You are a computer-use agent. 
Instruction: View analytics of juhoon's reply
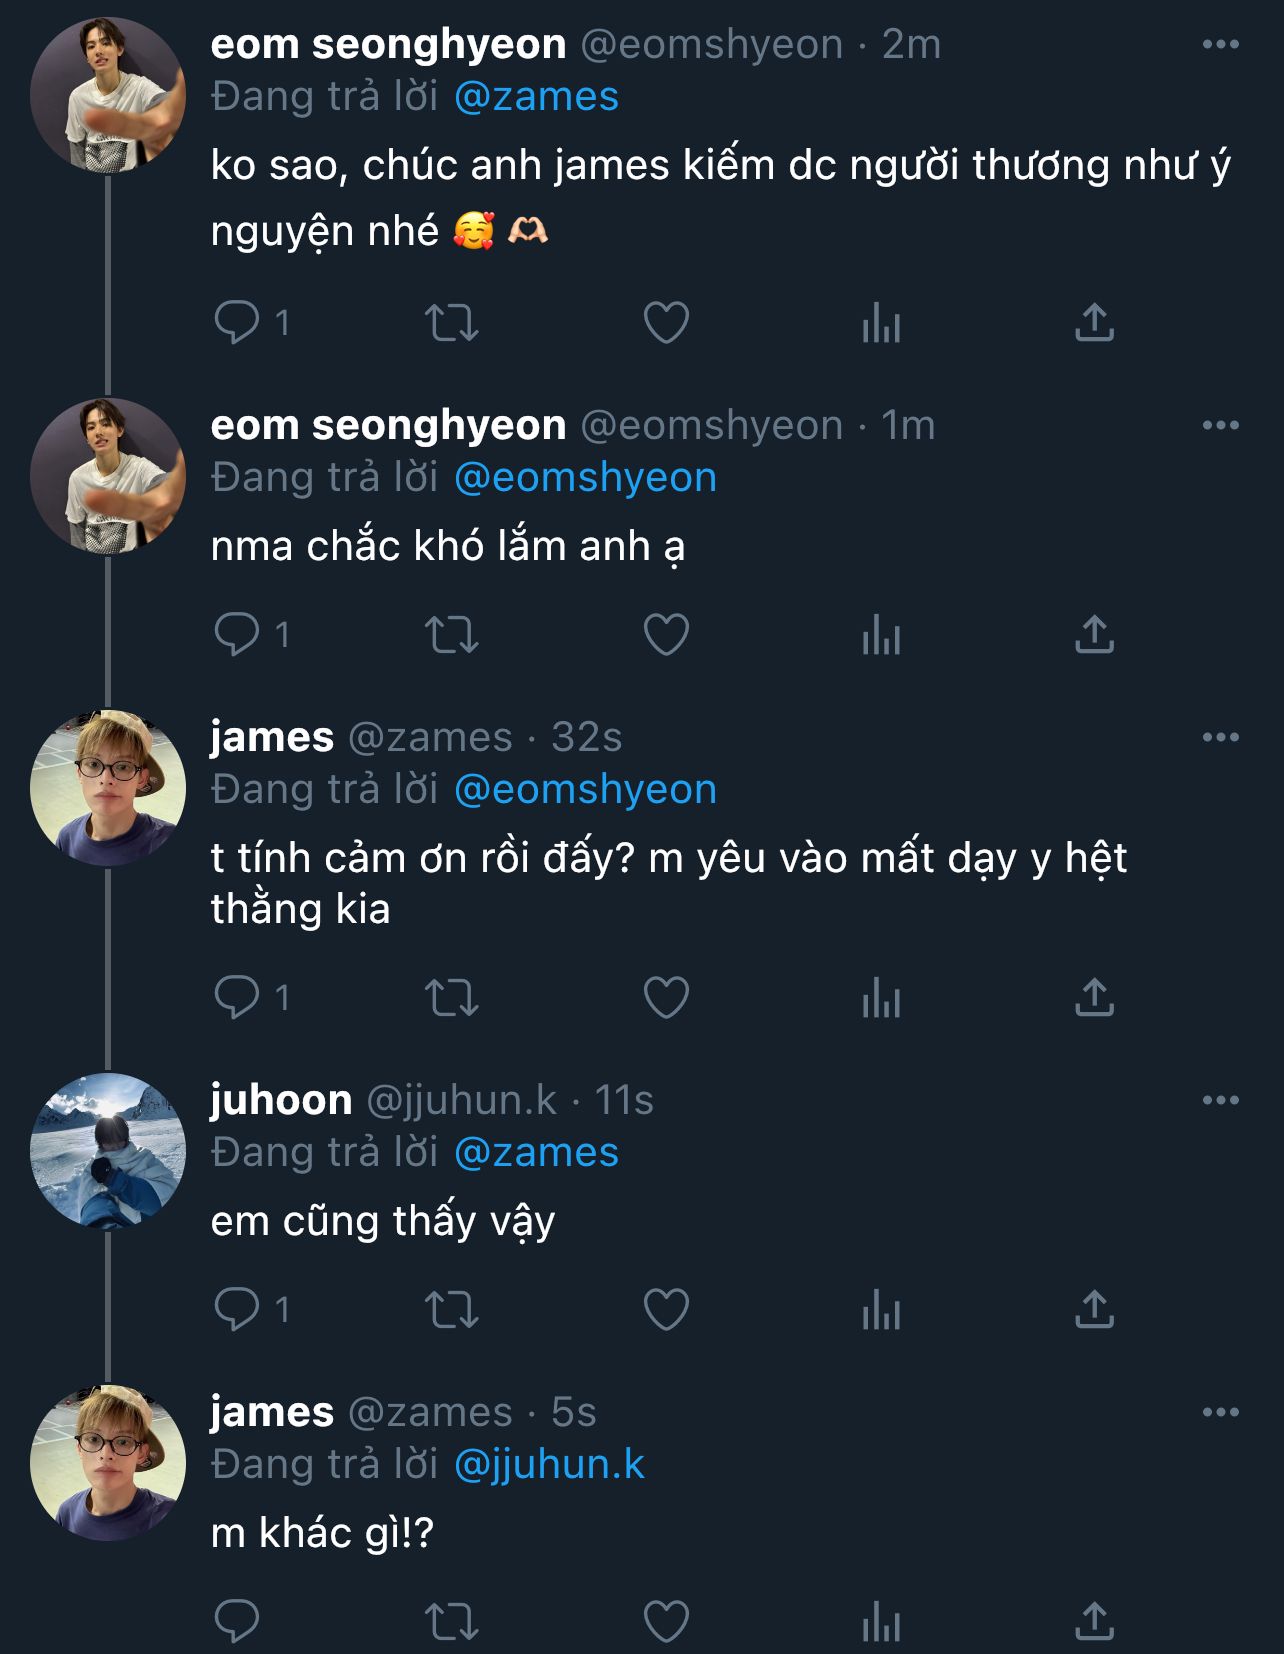pos(881,1309)
